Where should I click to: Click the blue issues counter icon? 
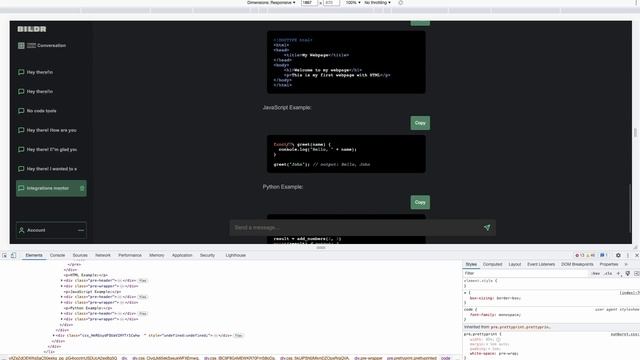click(x=603, y=255)
